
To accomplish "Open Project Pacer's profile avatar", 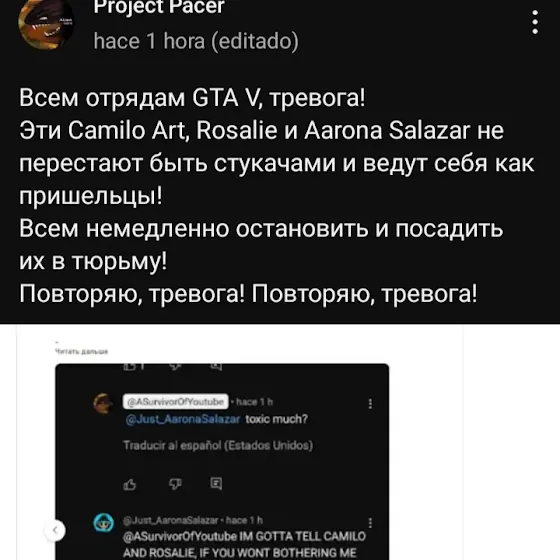I will [45, 23].
